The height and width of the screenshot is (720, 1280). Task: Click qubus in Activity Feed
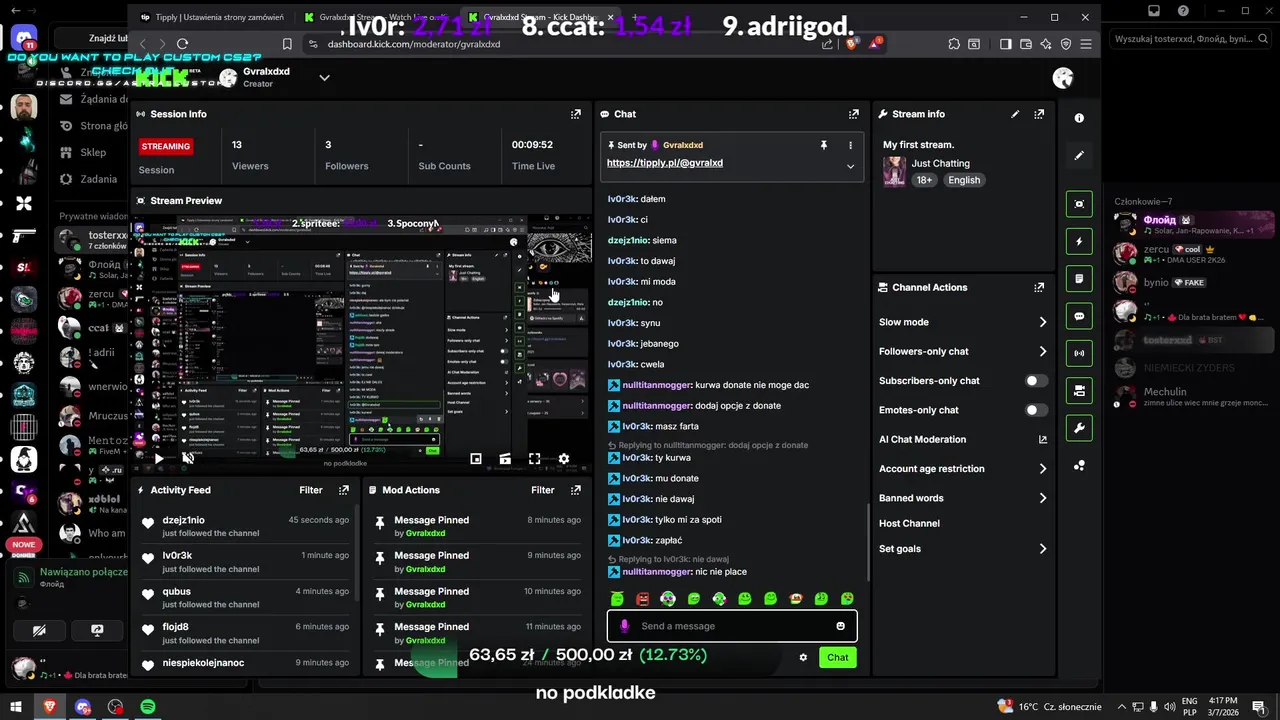(x=176, y=591)
